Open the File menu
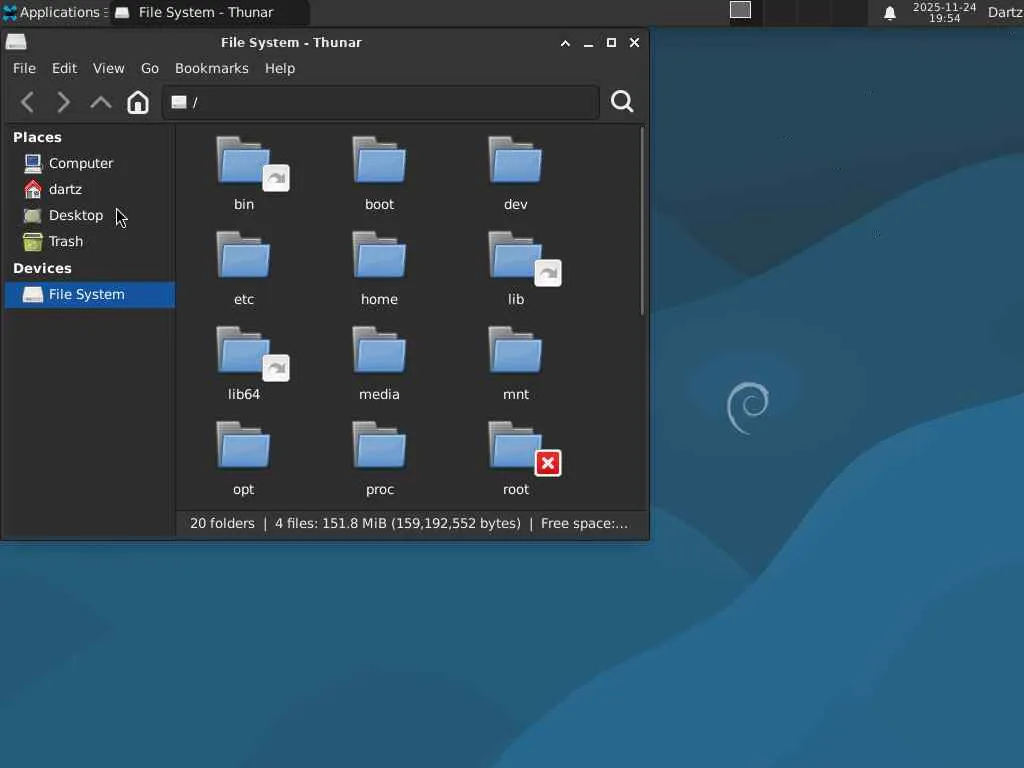Screen dimensions: 1024x768 [24, 68]
